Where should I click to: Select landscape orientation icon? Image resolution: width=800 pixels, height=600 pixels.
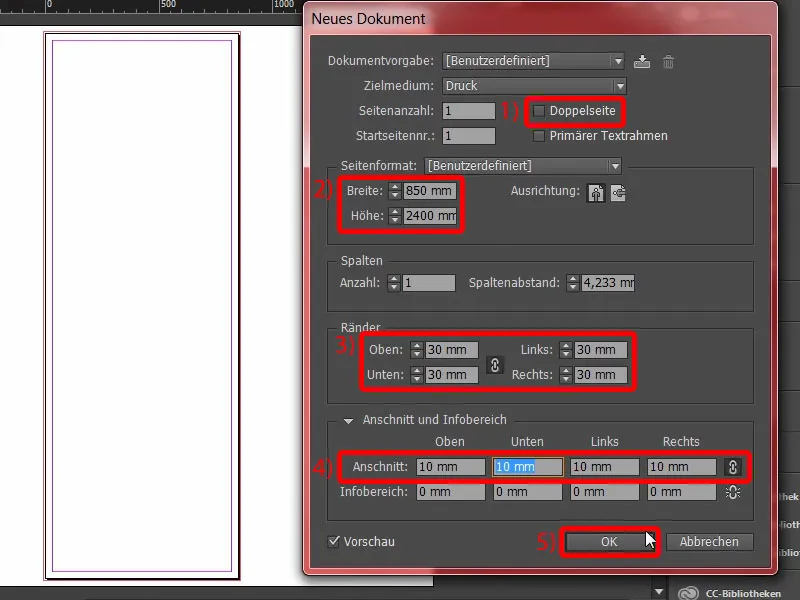tap(618, 193)
